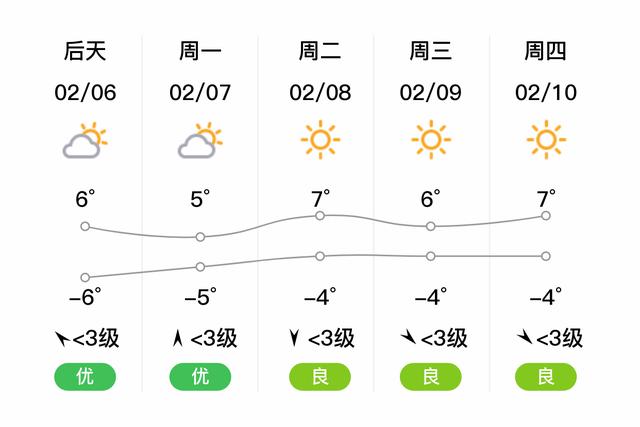This screenshot has height=427, width=640.
Task: Click the green 优 badge for 02/07
Action: click(200, 376)
